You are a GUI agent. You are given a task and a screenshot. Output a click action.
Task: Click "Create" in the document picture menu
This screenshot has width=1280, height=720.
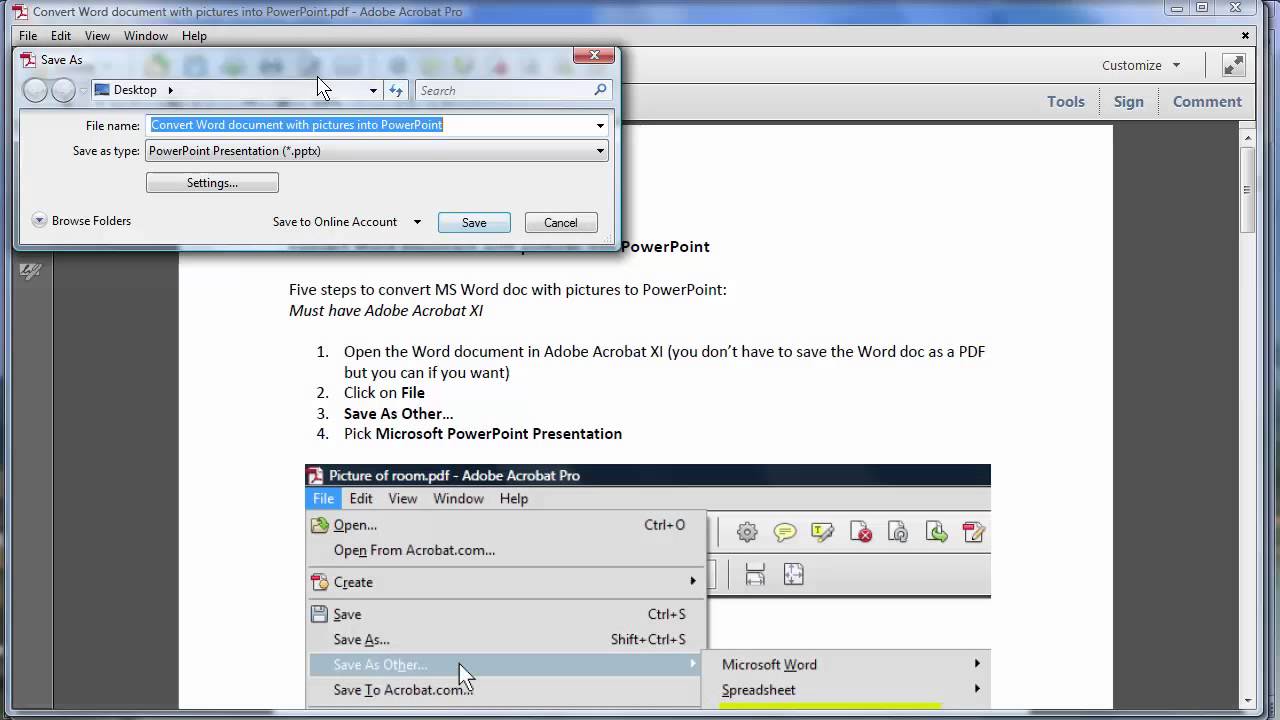(353, 582)
